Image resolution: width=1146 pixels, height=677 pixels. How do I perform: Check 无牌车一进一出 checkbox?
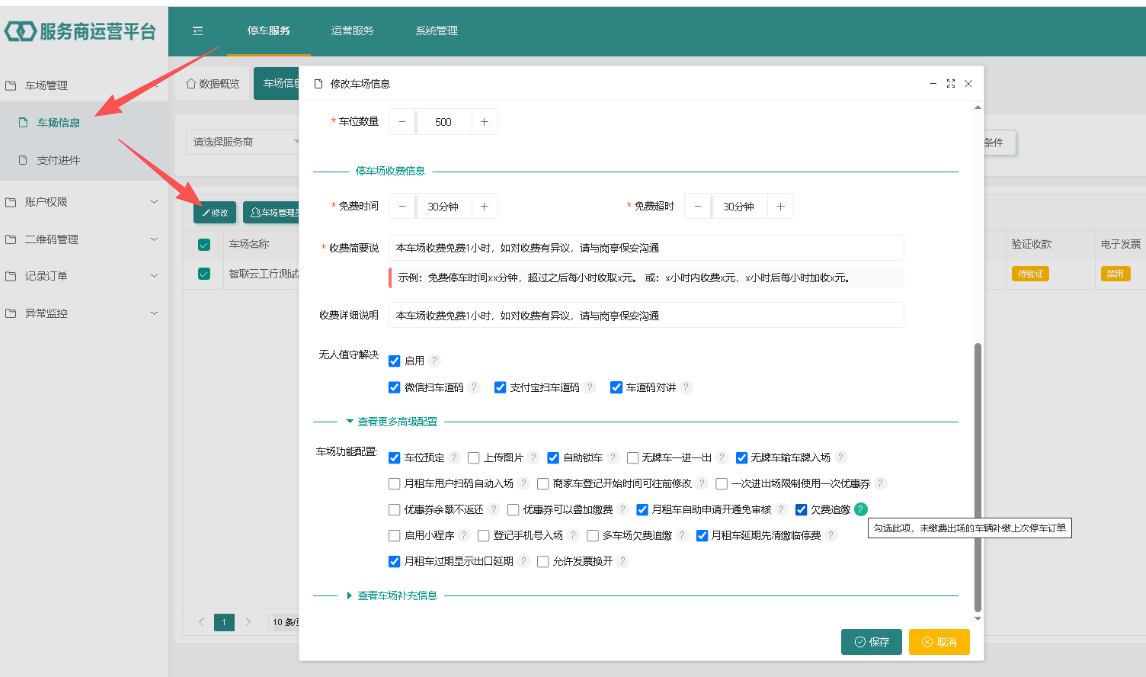point(633,458)
